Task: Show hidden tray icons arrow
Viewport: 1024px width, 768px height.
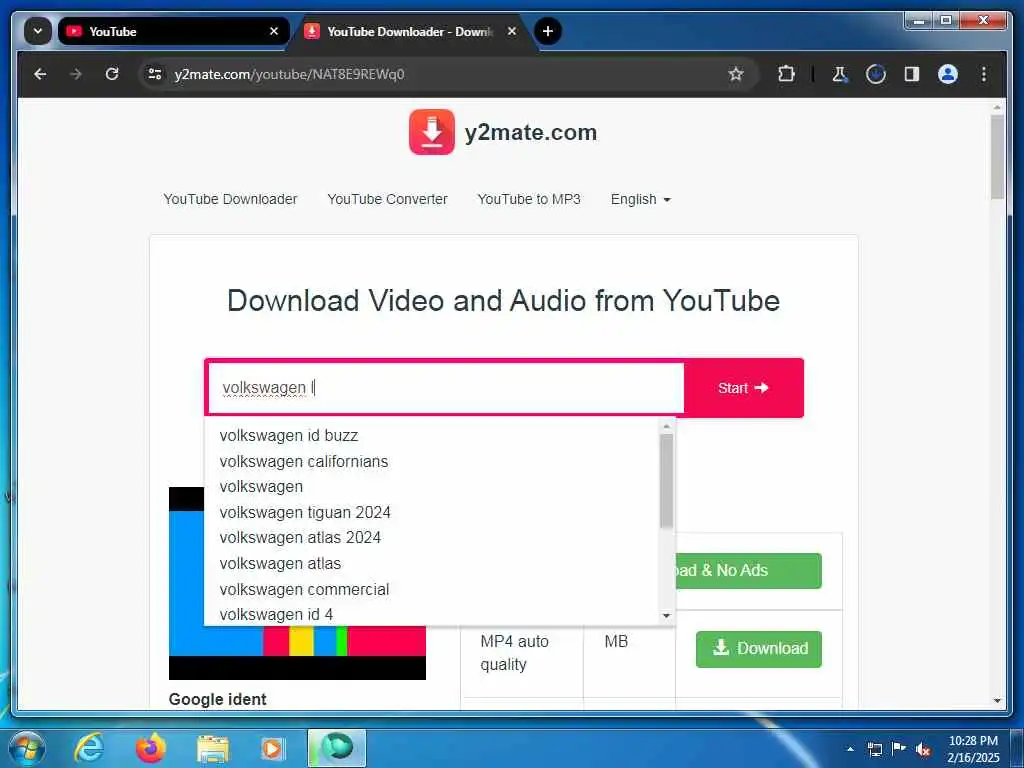Action: point(850,750)
